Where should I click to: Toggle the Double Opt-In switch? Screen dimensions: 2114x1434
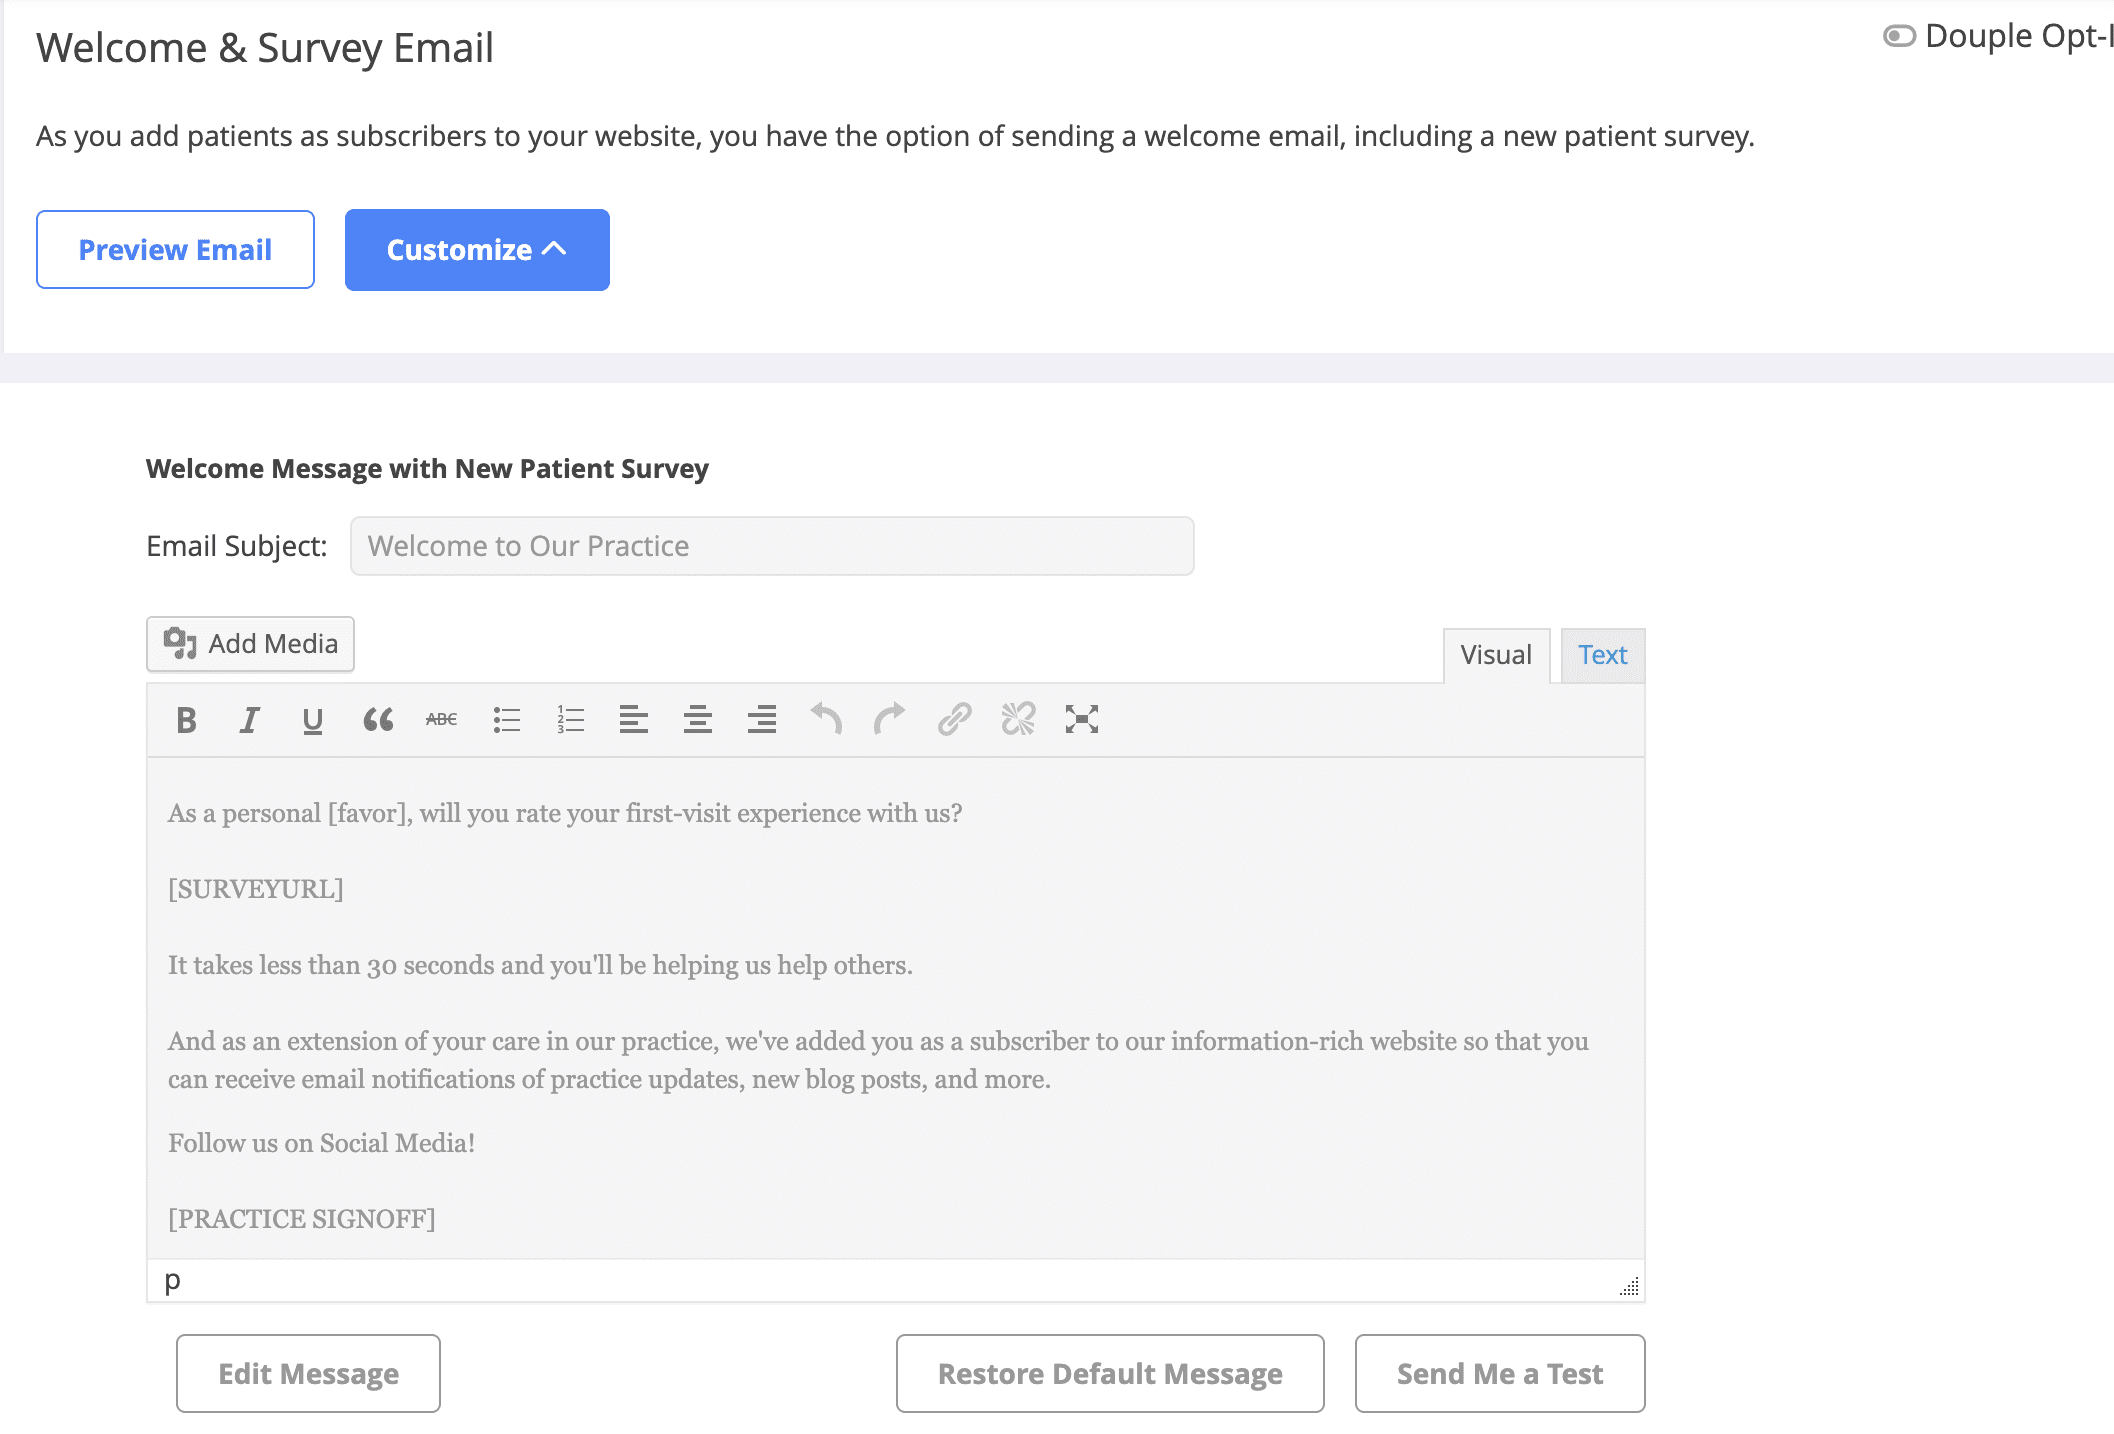click(x=1899, y=36)
